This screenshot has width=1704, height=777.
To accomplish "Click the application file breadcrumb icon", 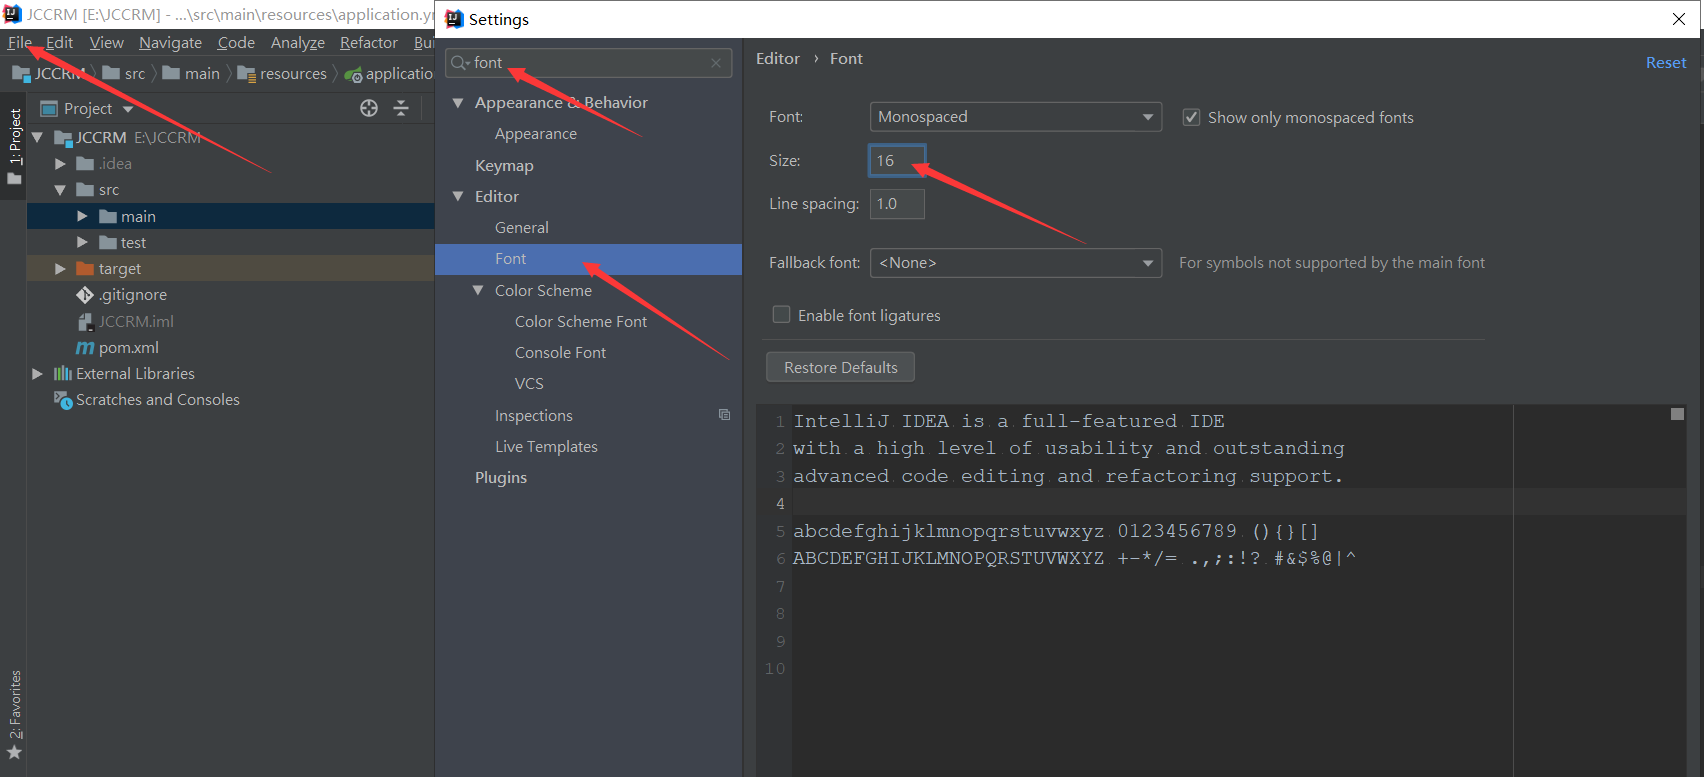I will [353, 74].
